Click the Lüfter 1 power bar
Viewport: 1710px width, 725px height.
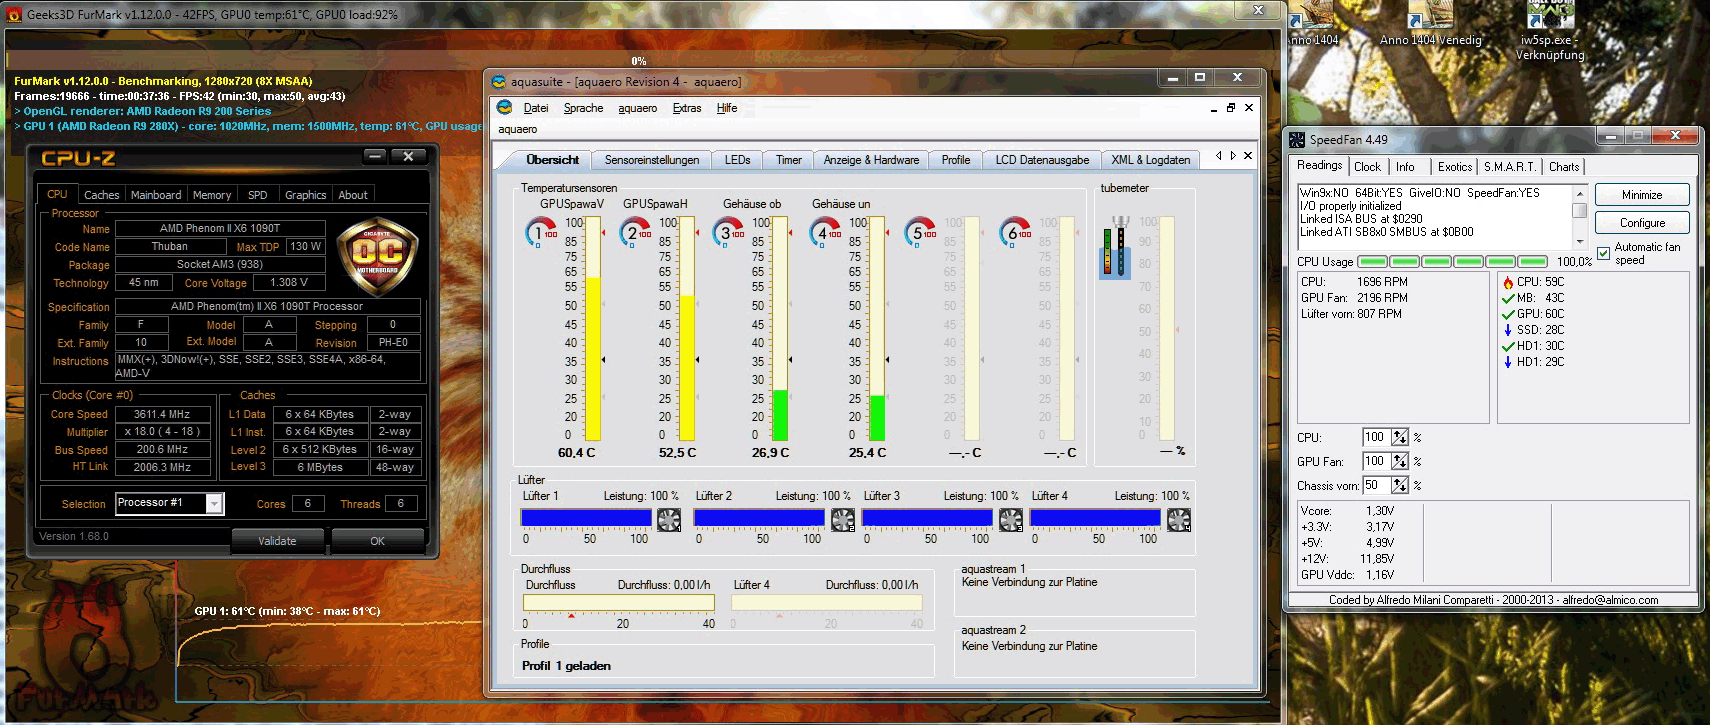pyautogui.click(x=586, y=518)
